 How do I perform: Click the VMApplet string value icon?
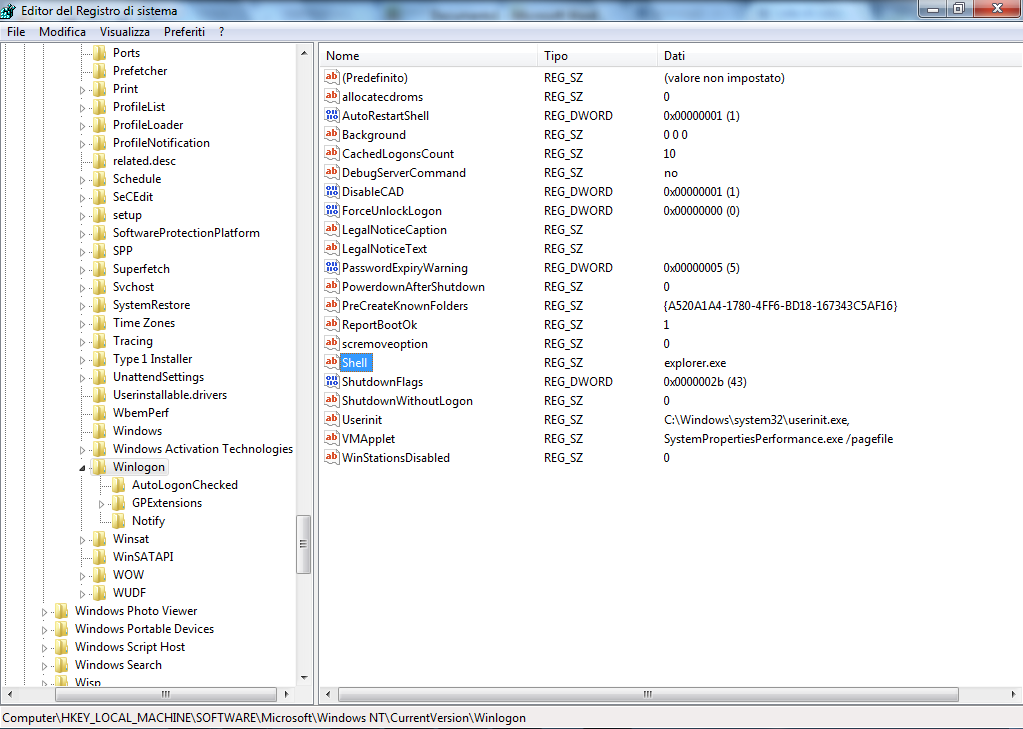[x=331, y=438]
